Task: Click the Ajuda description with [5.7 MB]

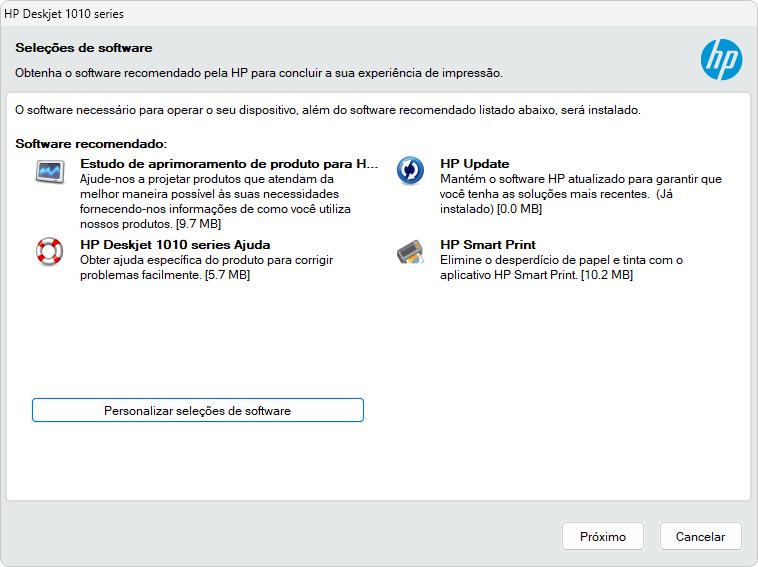Action: click(x=206, y=267)
